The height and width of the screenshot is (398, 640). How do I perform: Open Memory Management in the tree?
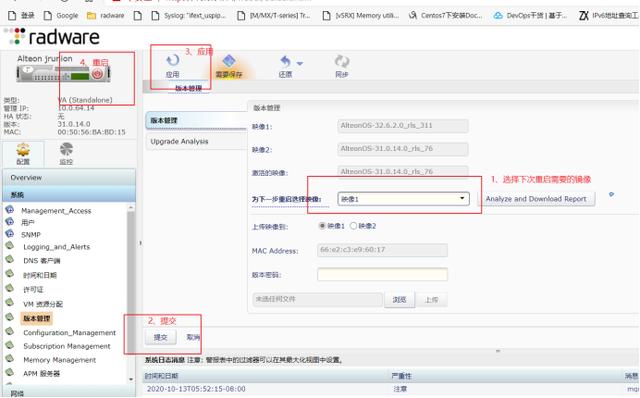point(60,360)
